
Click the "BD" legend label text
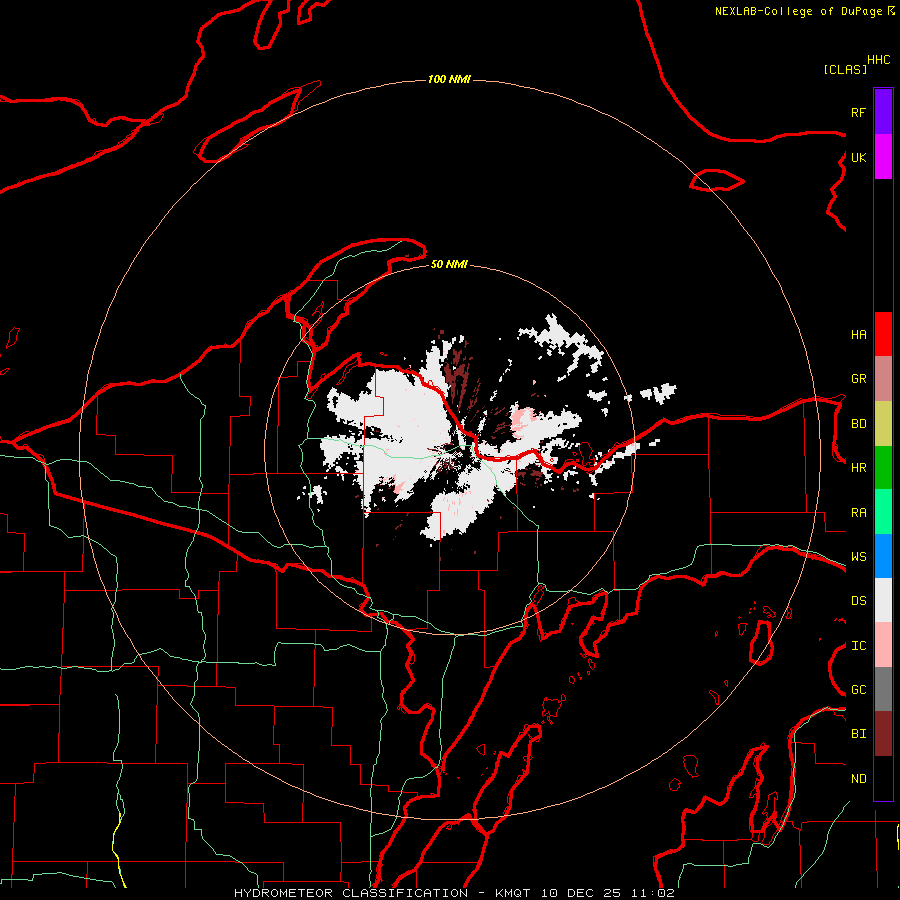(858, 424)
